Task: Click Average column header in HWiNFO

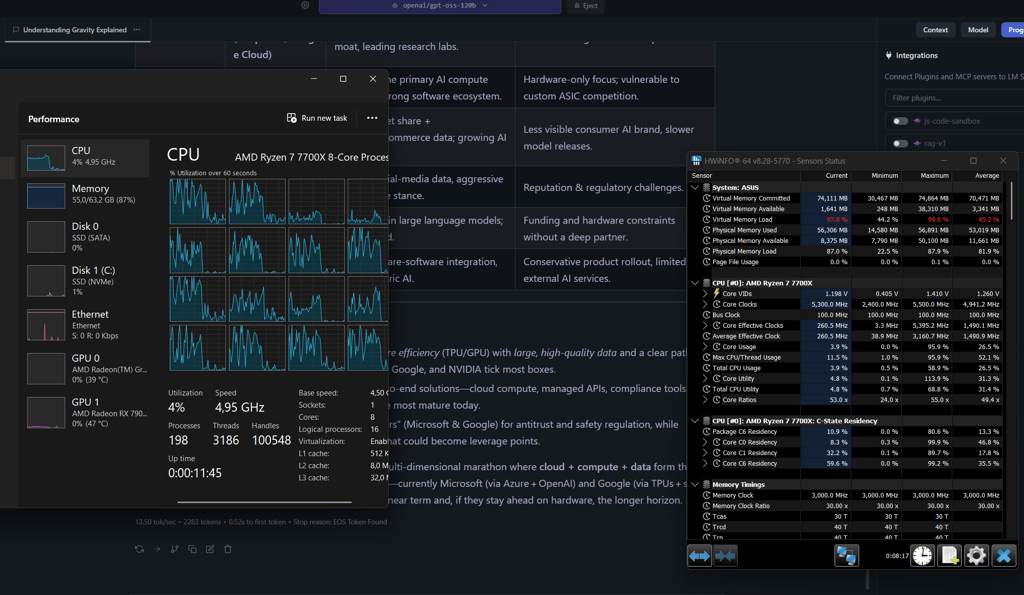Action: pyautogui.click(x=977, y=176)
